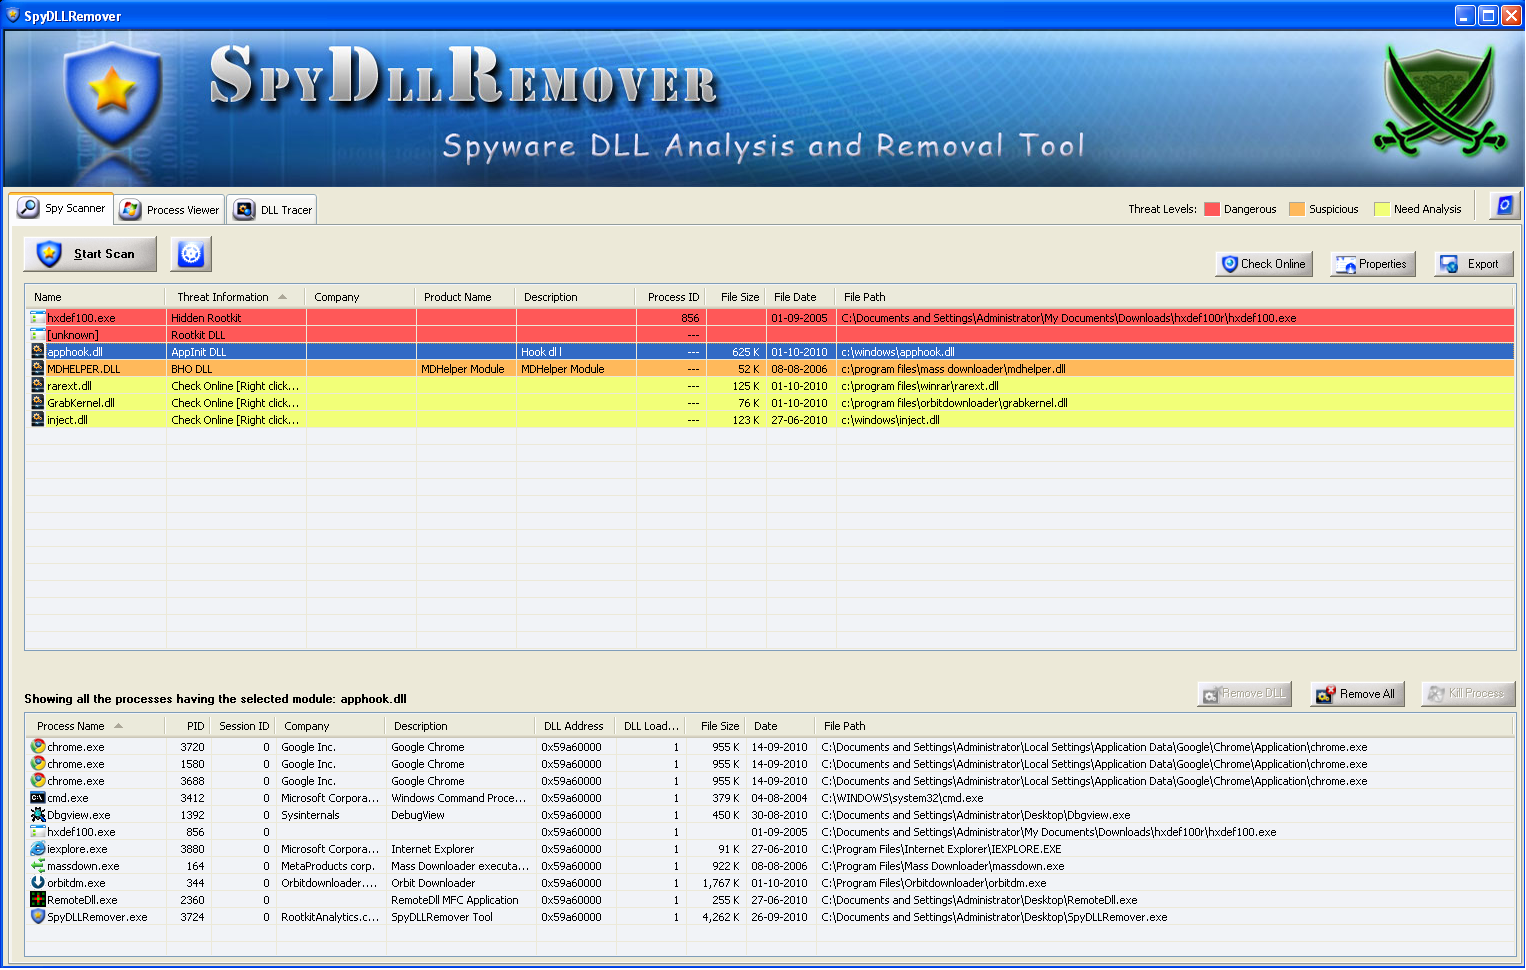
Task: Click the Remove All button
Action: coord(1357,694)
